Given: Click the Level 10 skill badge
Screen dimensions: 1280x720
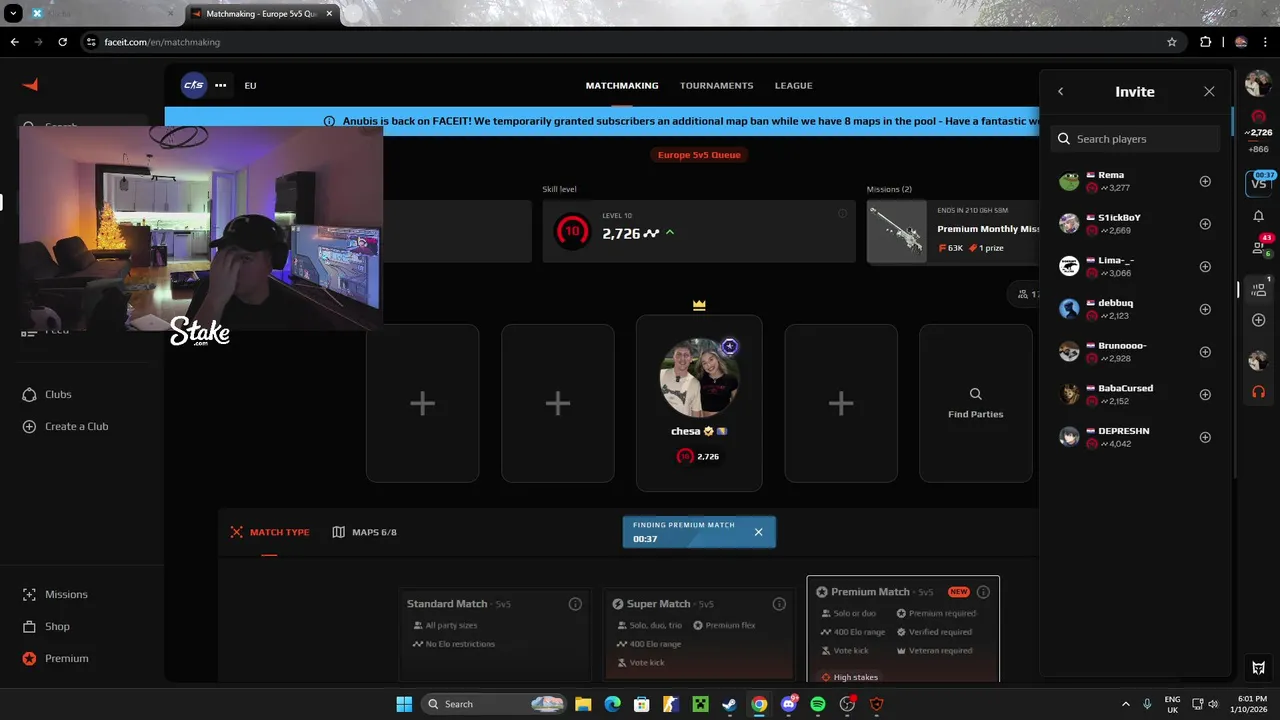Looking at the screenshot, I should tap(571, 231).
